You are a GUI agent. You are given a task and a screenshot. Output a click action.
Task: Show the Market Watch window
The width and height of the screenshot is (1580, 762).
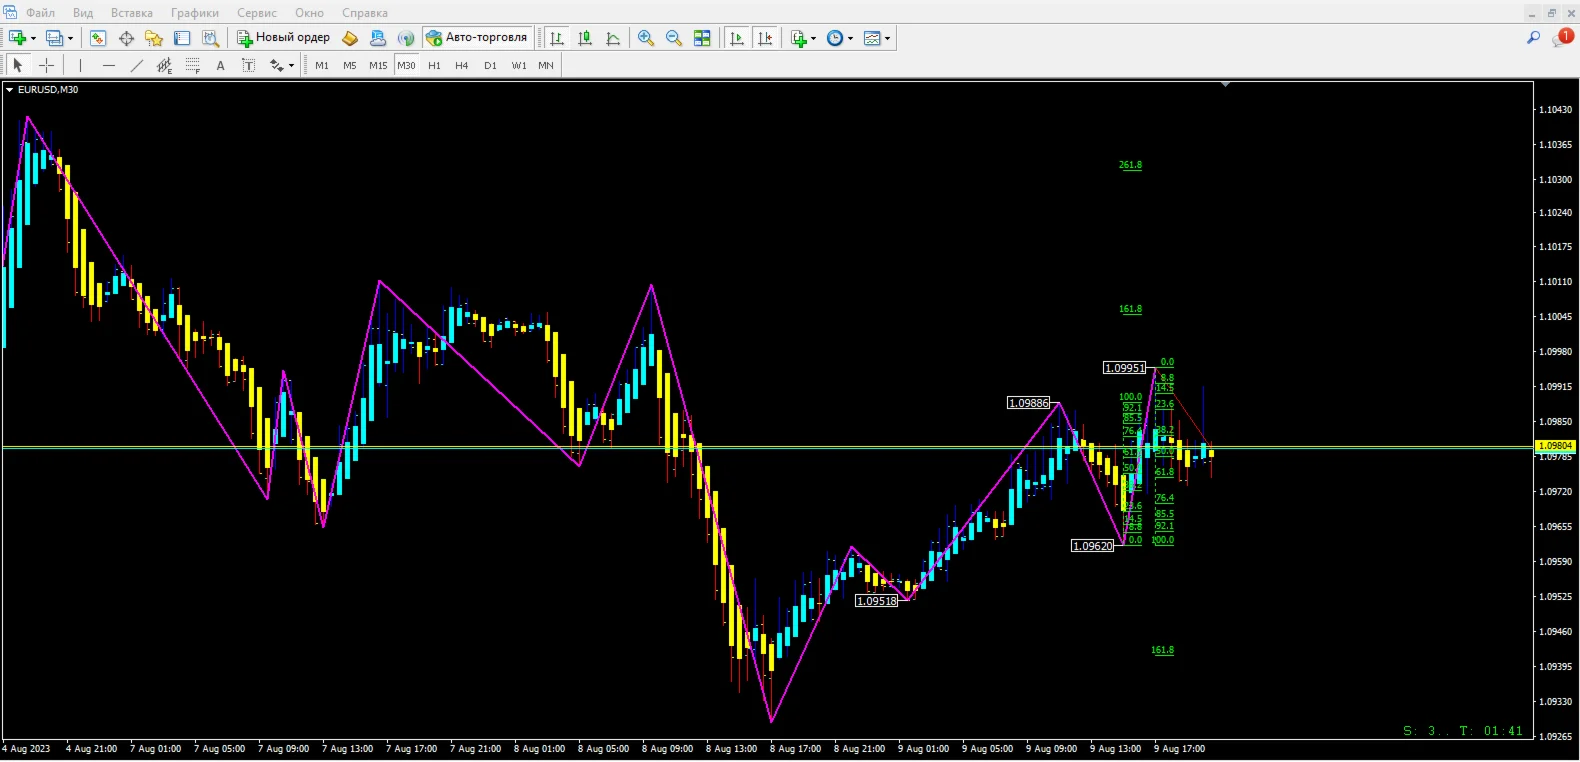[x=98, y=38]
